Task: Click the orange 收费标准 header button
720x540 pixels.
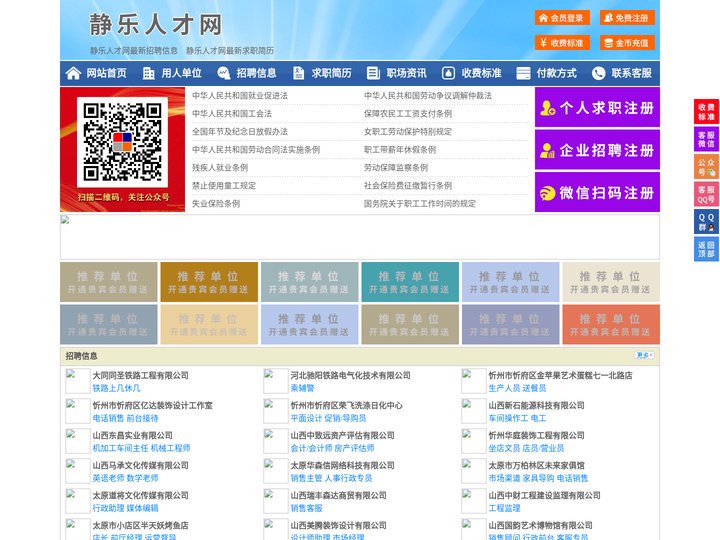Action: tap(562, 43)
